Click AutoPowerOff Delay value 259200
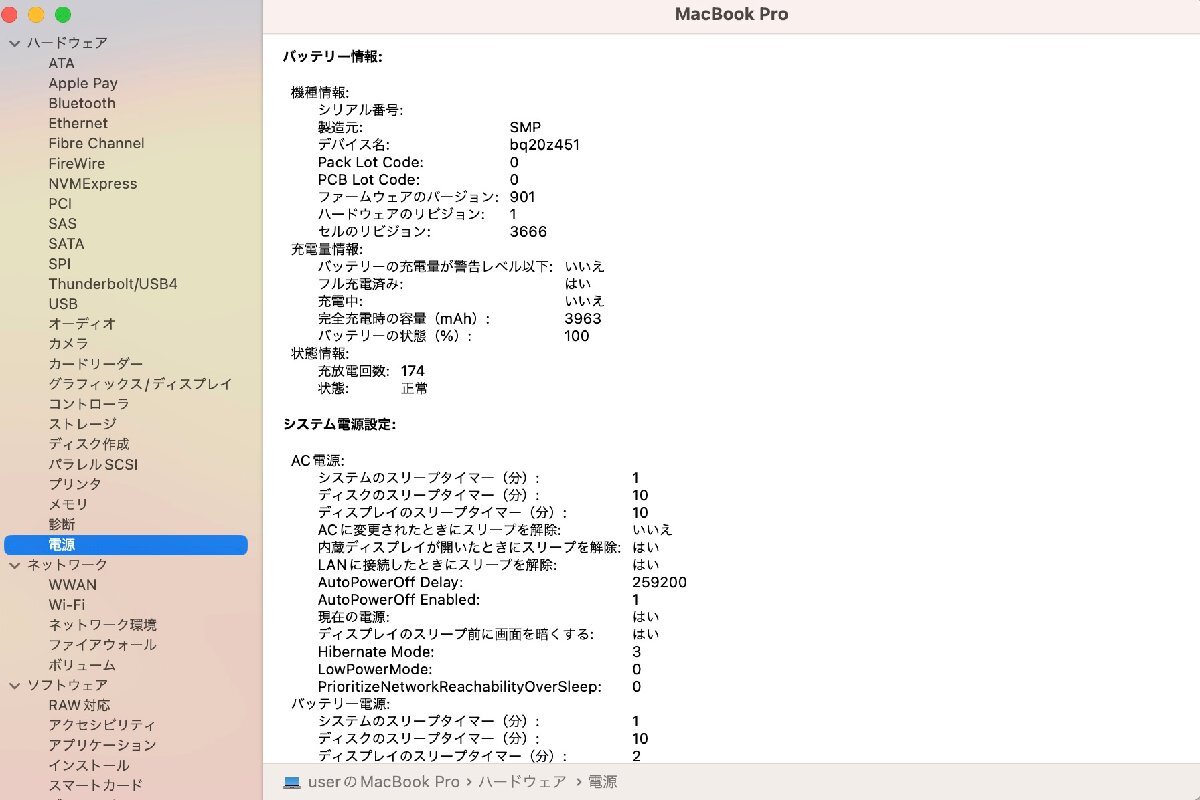This screenshot has height=800, width=1200. 660,582
